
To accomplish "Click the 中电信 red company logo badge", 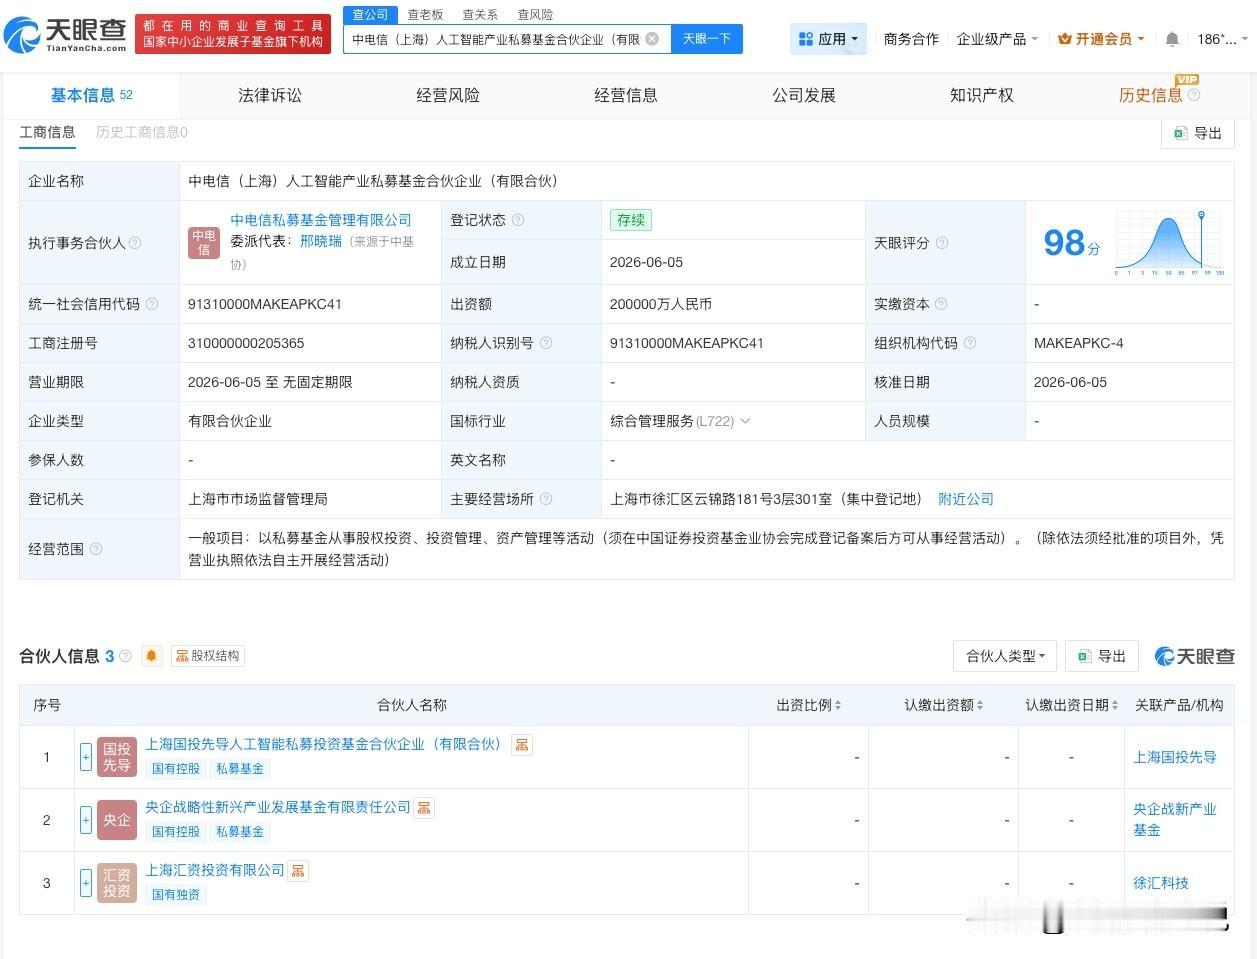I will pyautogui.click(x=204, y=243).
